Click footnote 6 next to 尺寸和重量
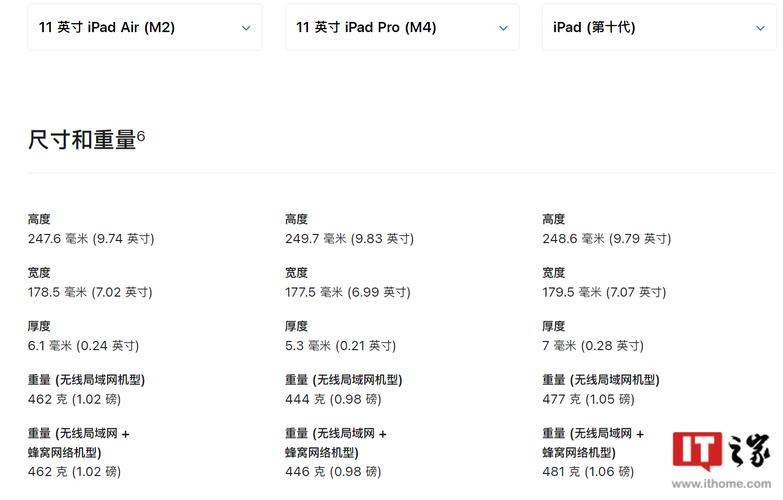 coord(141,136)
